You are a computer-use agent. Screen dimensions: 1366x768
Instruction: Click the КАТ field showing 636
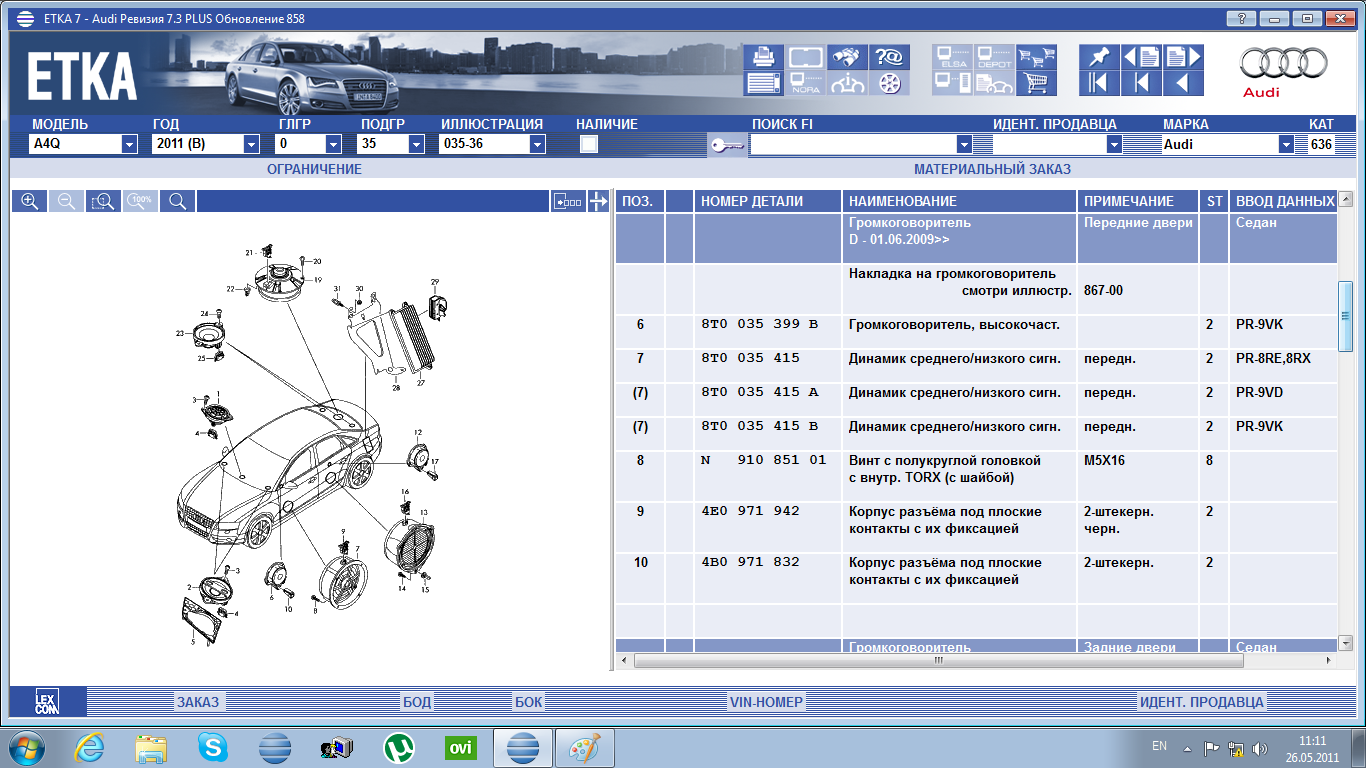pyautogui.click(x=1321, y=144)
